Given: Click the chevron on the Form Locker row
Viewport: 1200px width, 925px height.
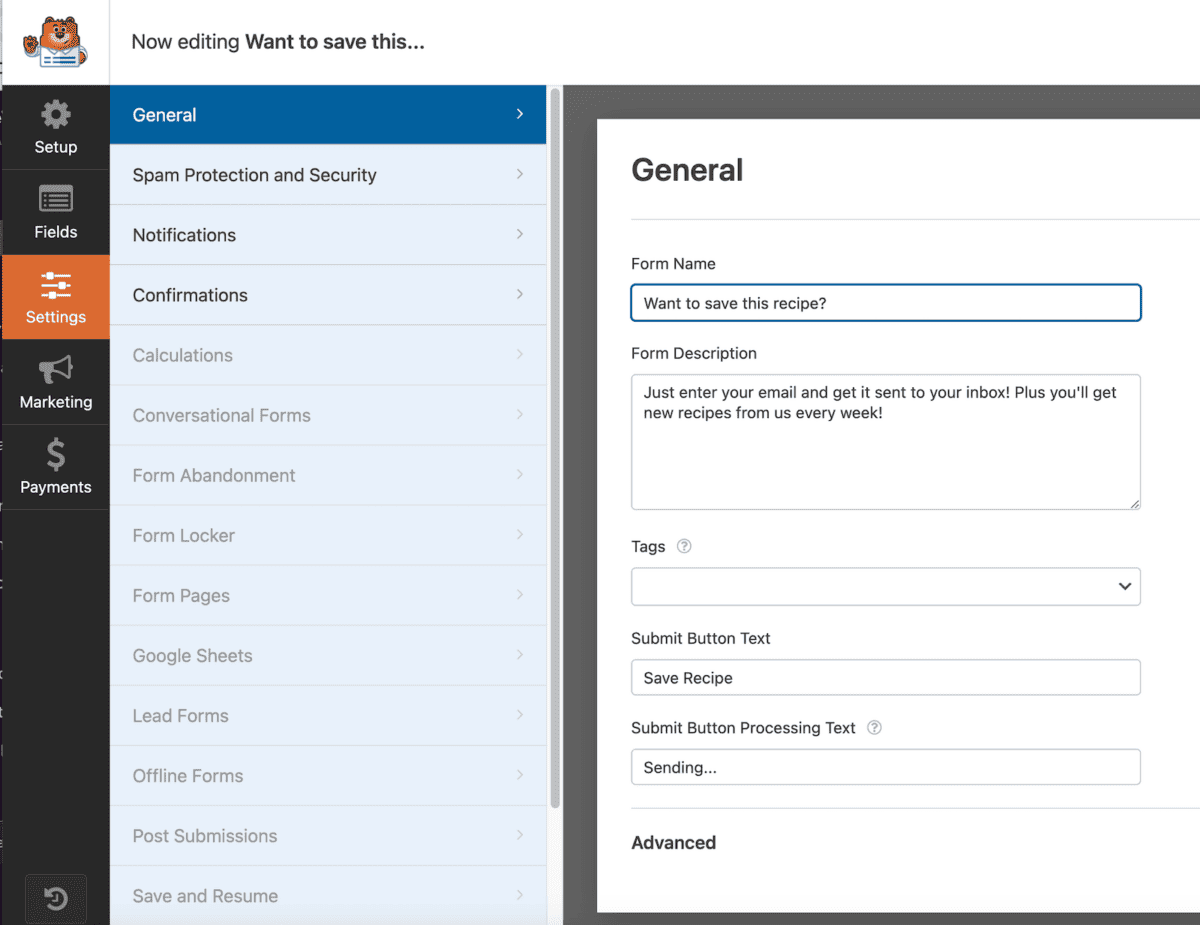Looking at the screenshot, I should [520, 534].
